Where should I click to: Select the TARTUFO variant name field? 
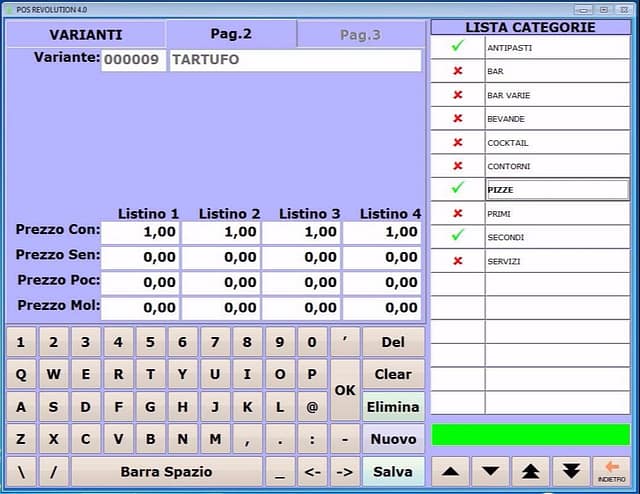(295, 60)
